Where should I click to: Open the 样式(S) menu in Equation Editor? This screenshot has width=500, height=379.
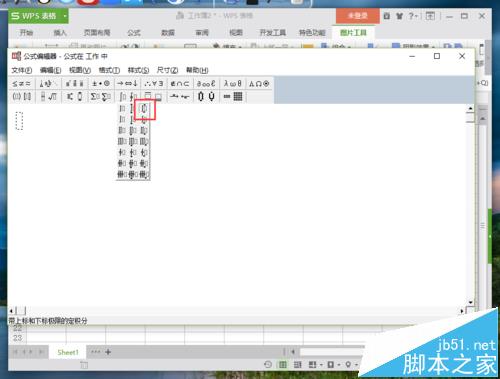coord(138,70)
